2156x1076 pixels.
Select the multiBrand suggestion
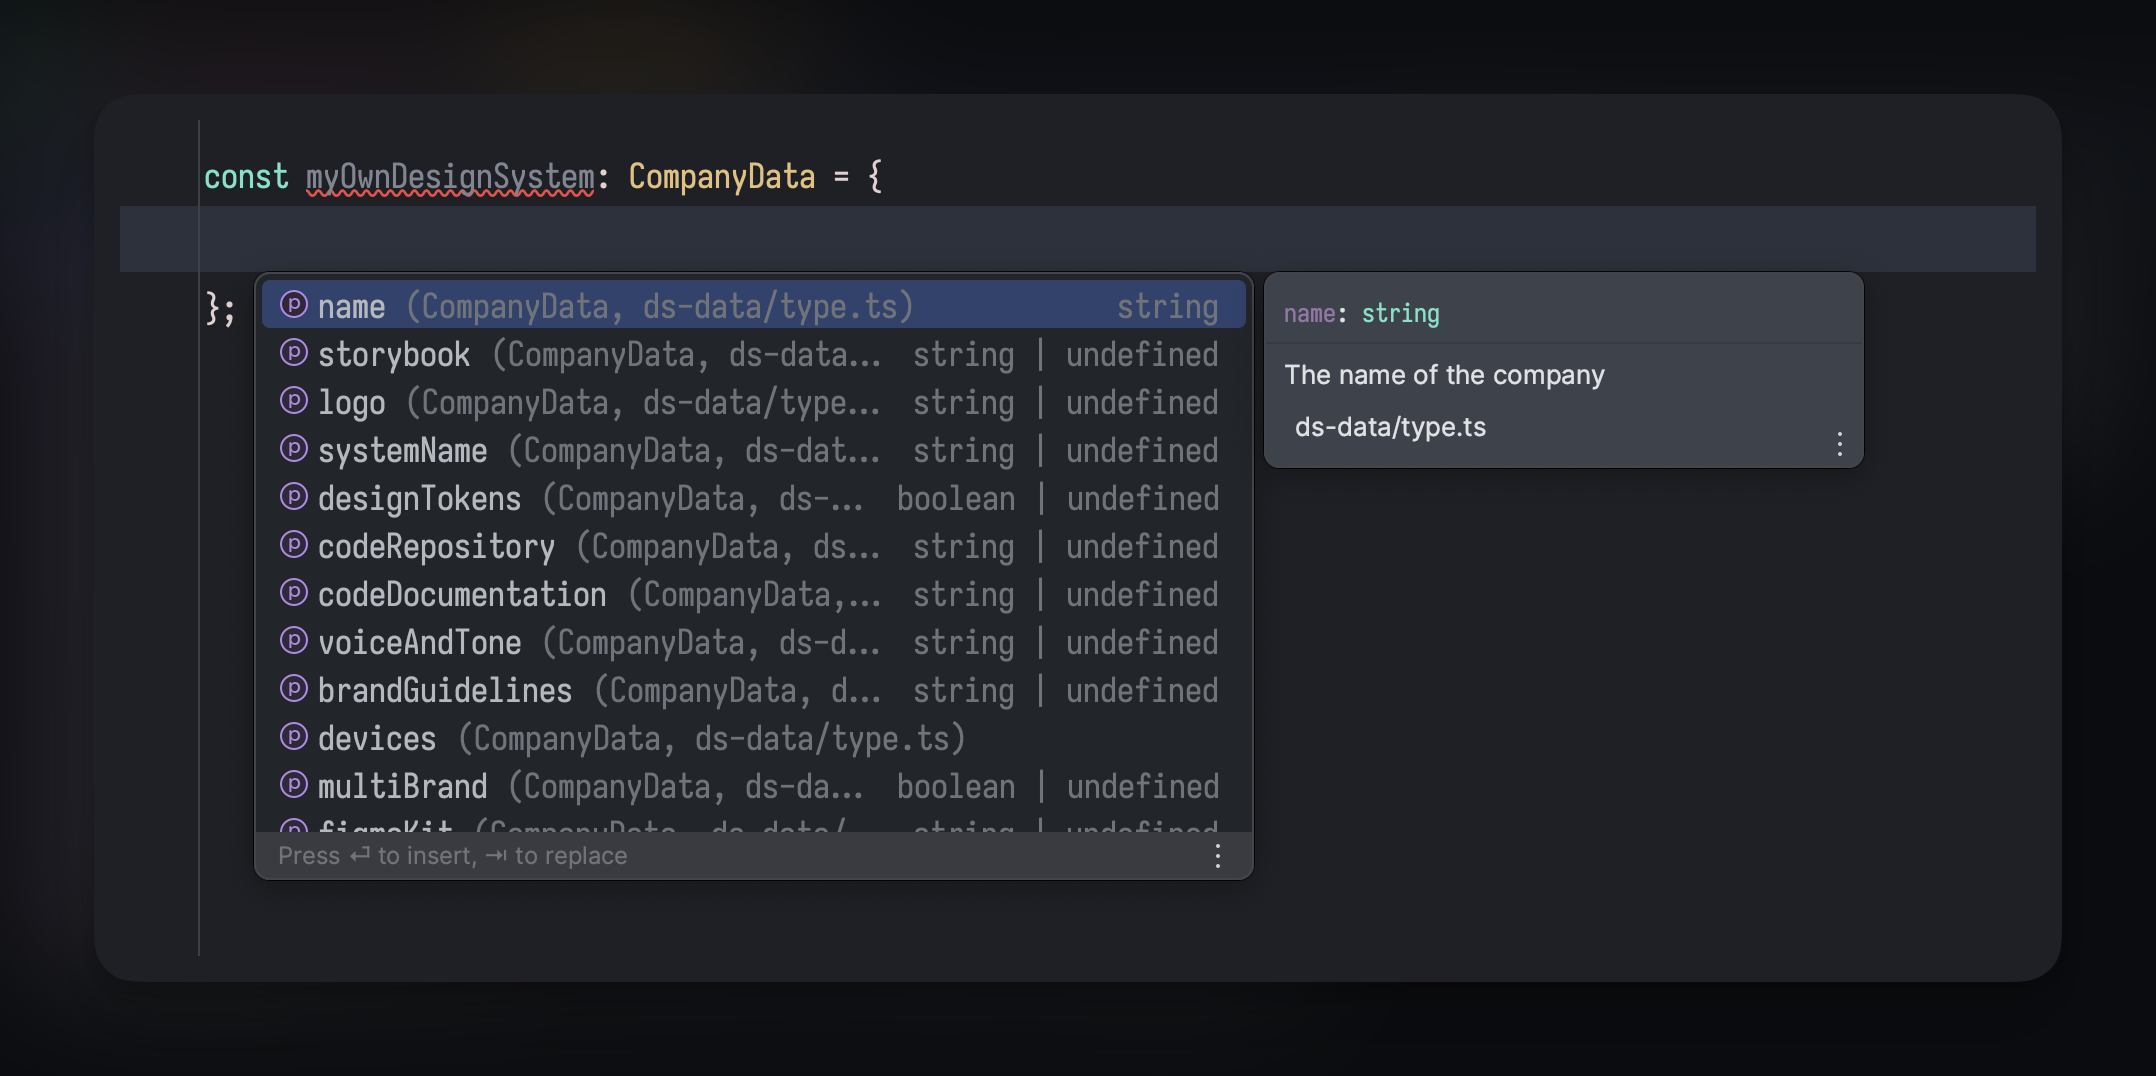pos(753,785)
